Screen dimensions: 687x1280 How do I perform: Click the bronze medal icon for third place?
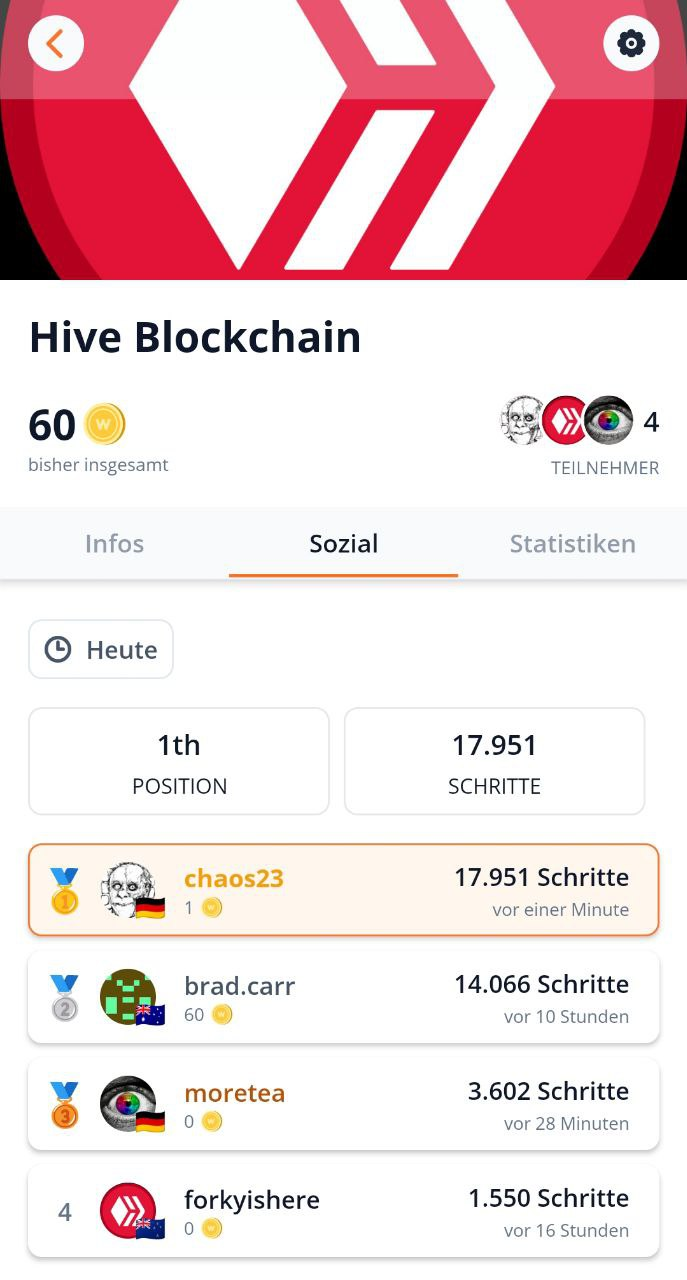coord(64,1104)
